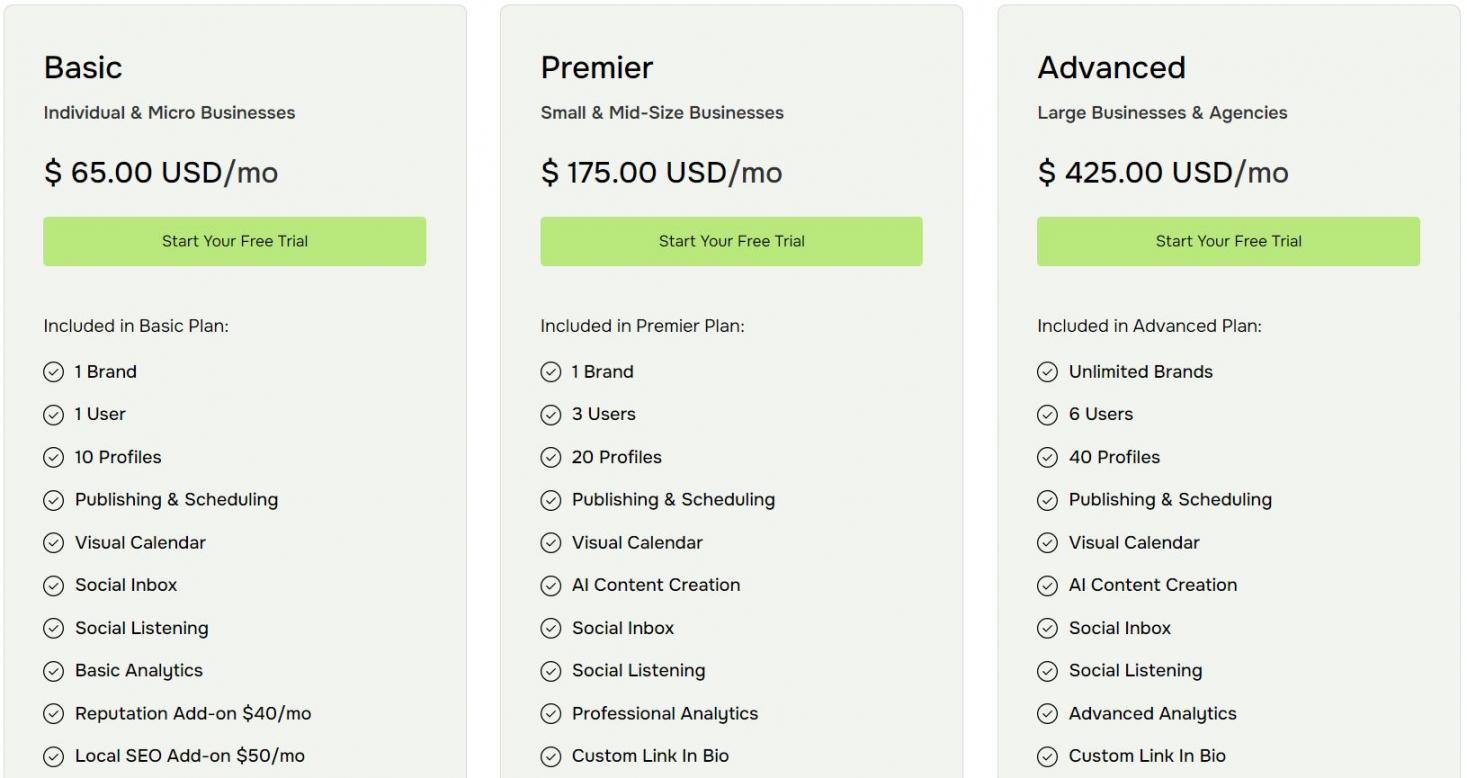Click Start Your Free Trial under Advanced

tap(1228, 241)
